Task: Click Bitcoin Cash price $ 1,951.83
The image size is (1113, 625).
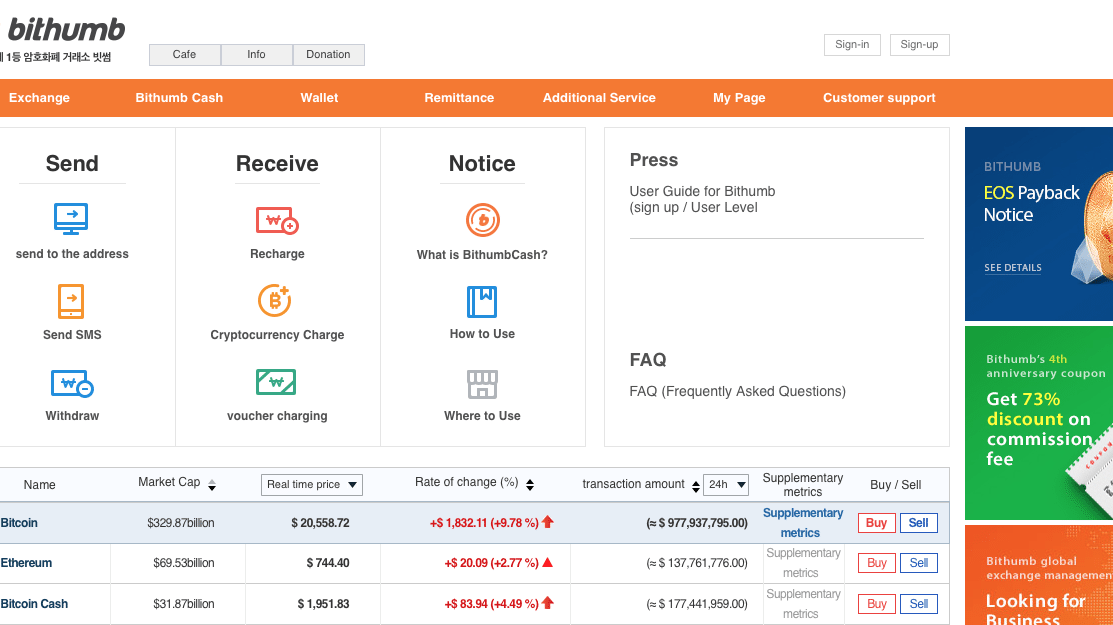Action: coord(323,604)
